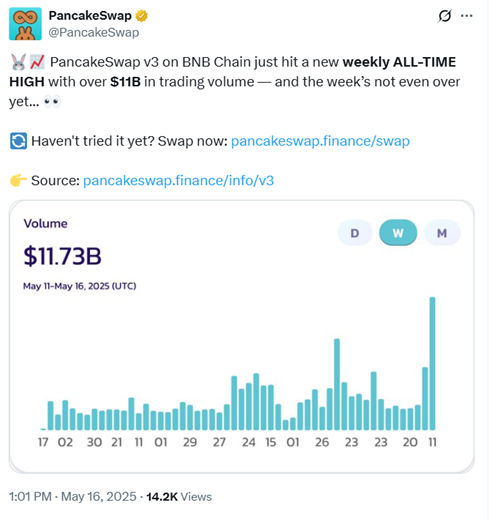Open the pancakeswap.finance/info/v3 source link
The height and width of the screenshot is (519, 489).
178,181
